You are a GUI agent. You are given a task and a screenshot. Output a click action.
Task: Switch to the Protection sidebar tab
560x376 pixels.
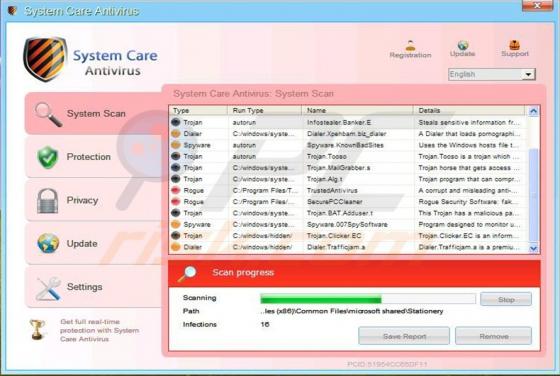[x=94, y=157]
